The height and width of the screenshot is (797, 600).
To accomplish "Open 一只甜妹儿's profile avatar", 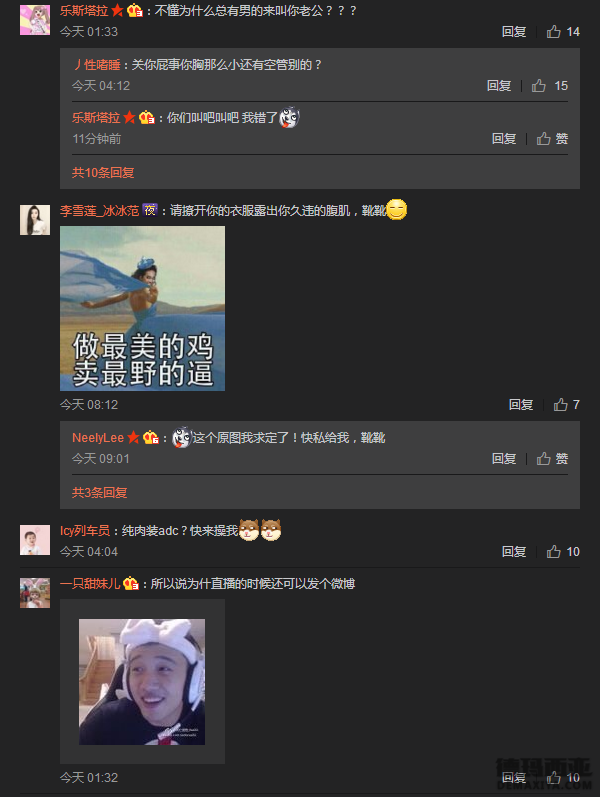I will 35,593.
